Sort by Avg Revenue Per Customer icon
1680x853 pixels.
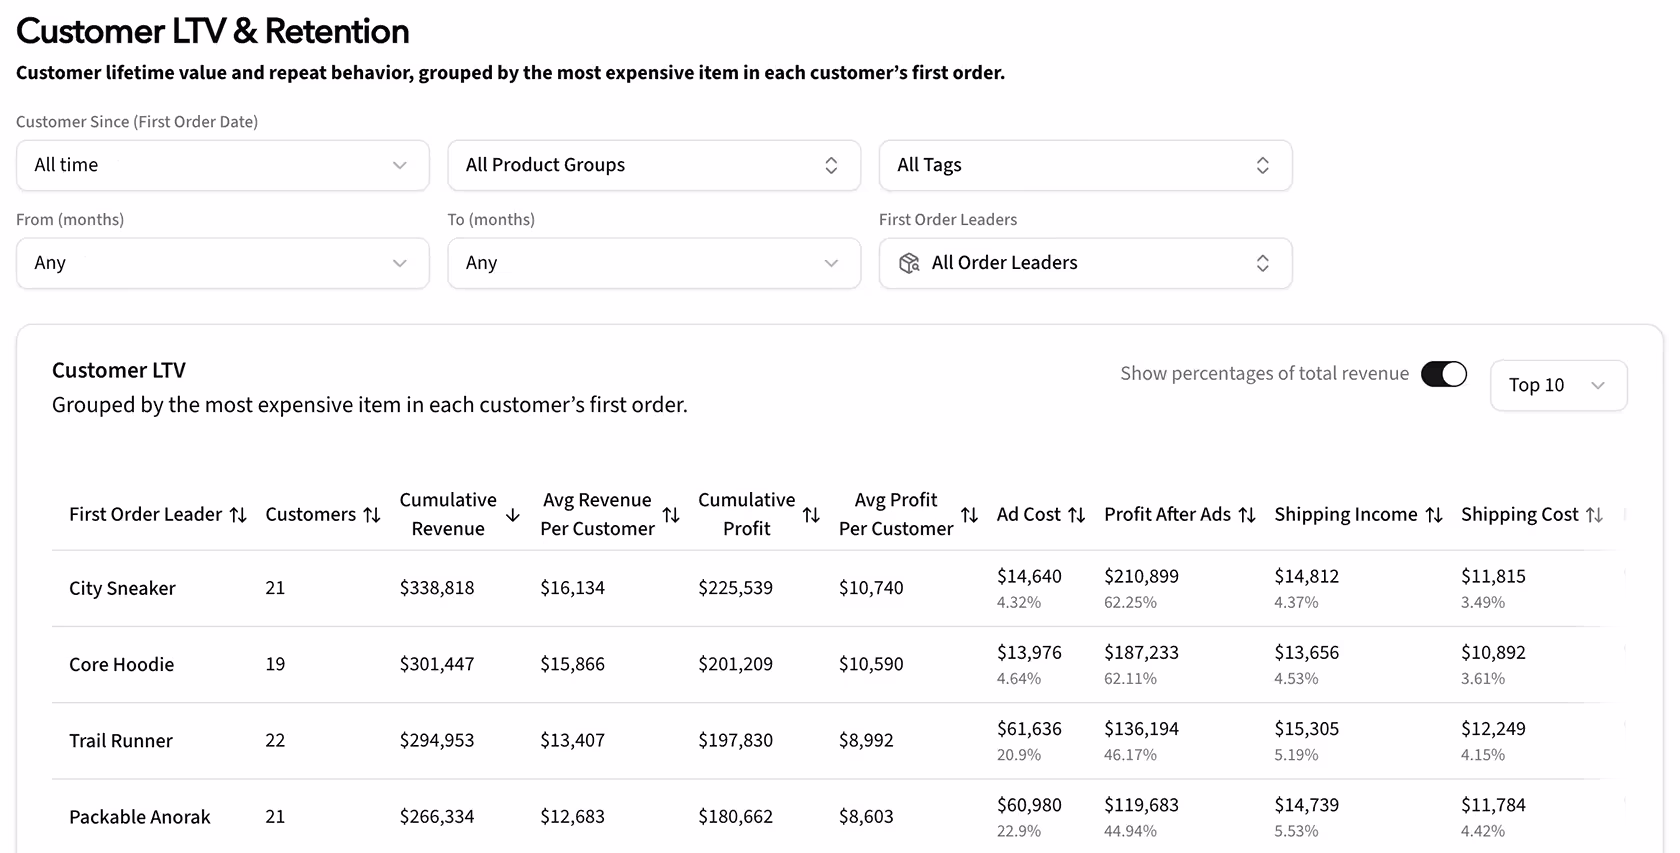click(x=671, y=515)
